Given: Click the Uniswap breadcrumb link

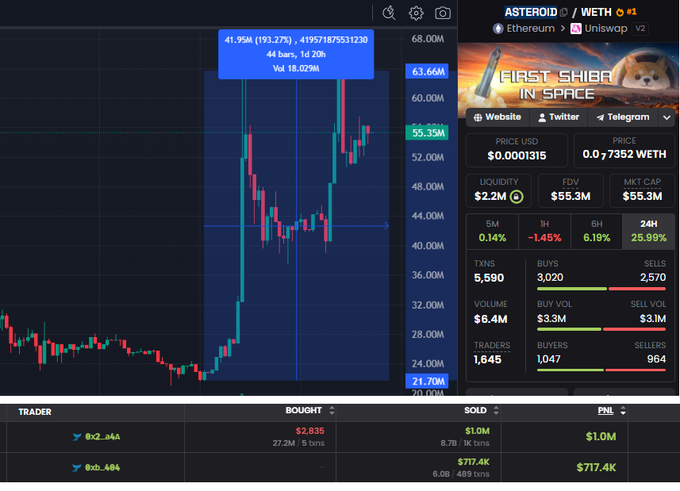Looking at the screenshot, I should pos(605,29).
